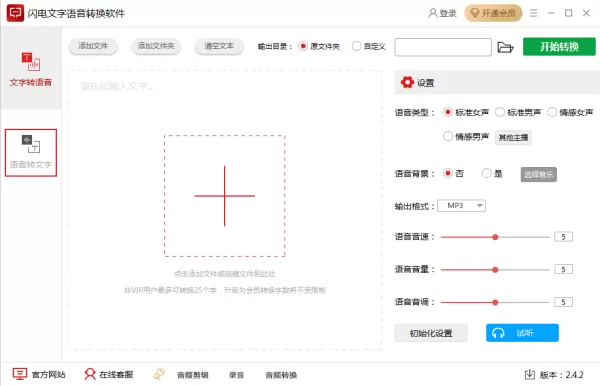Click the 语音音量 value box
This screenshot has height=386, width=600.
[x=563, y=269]
